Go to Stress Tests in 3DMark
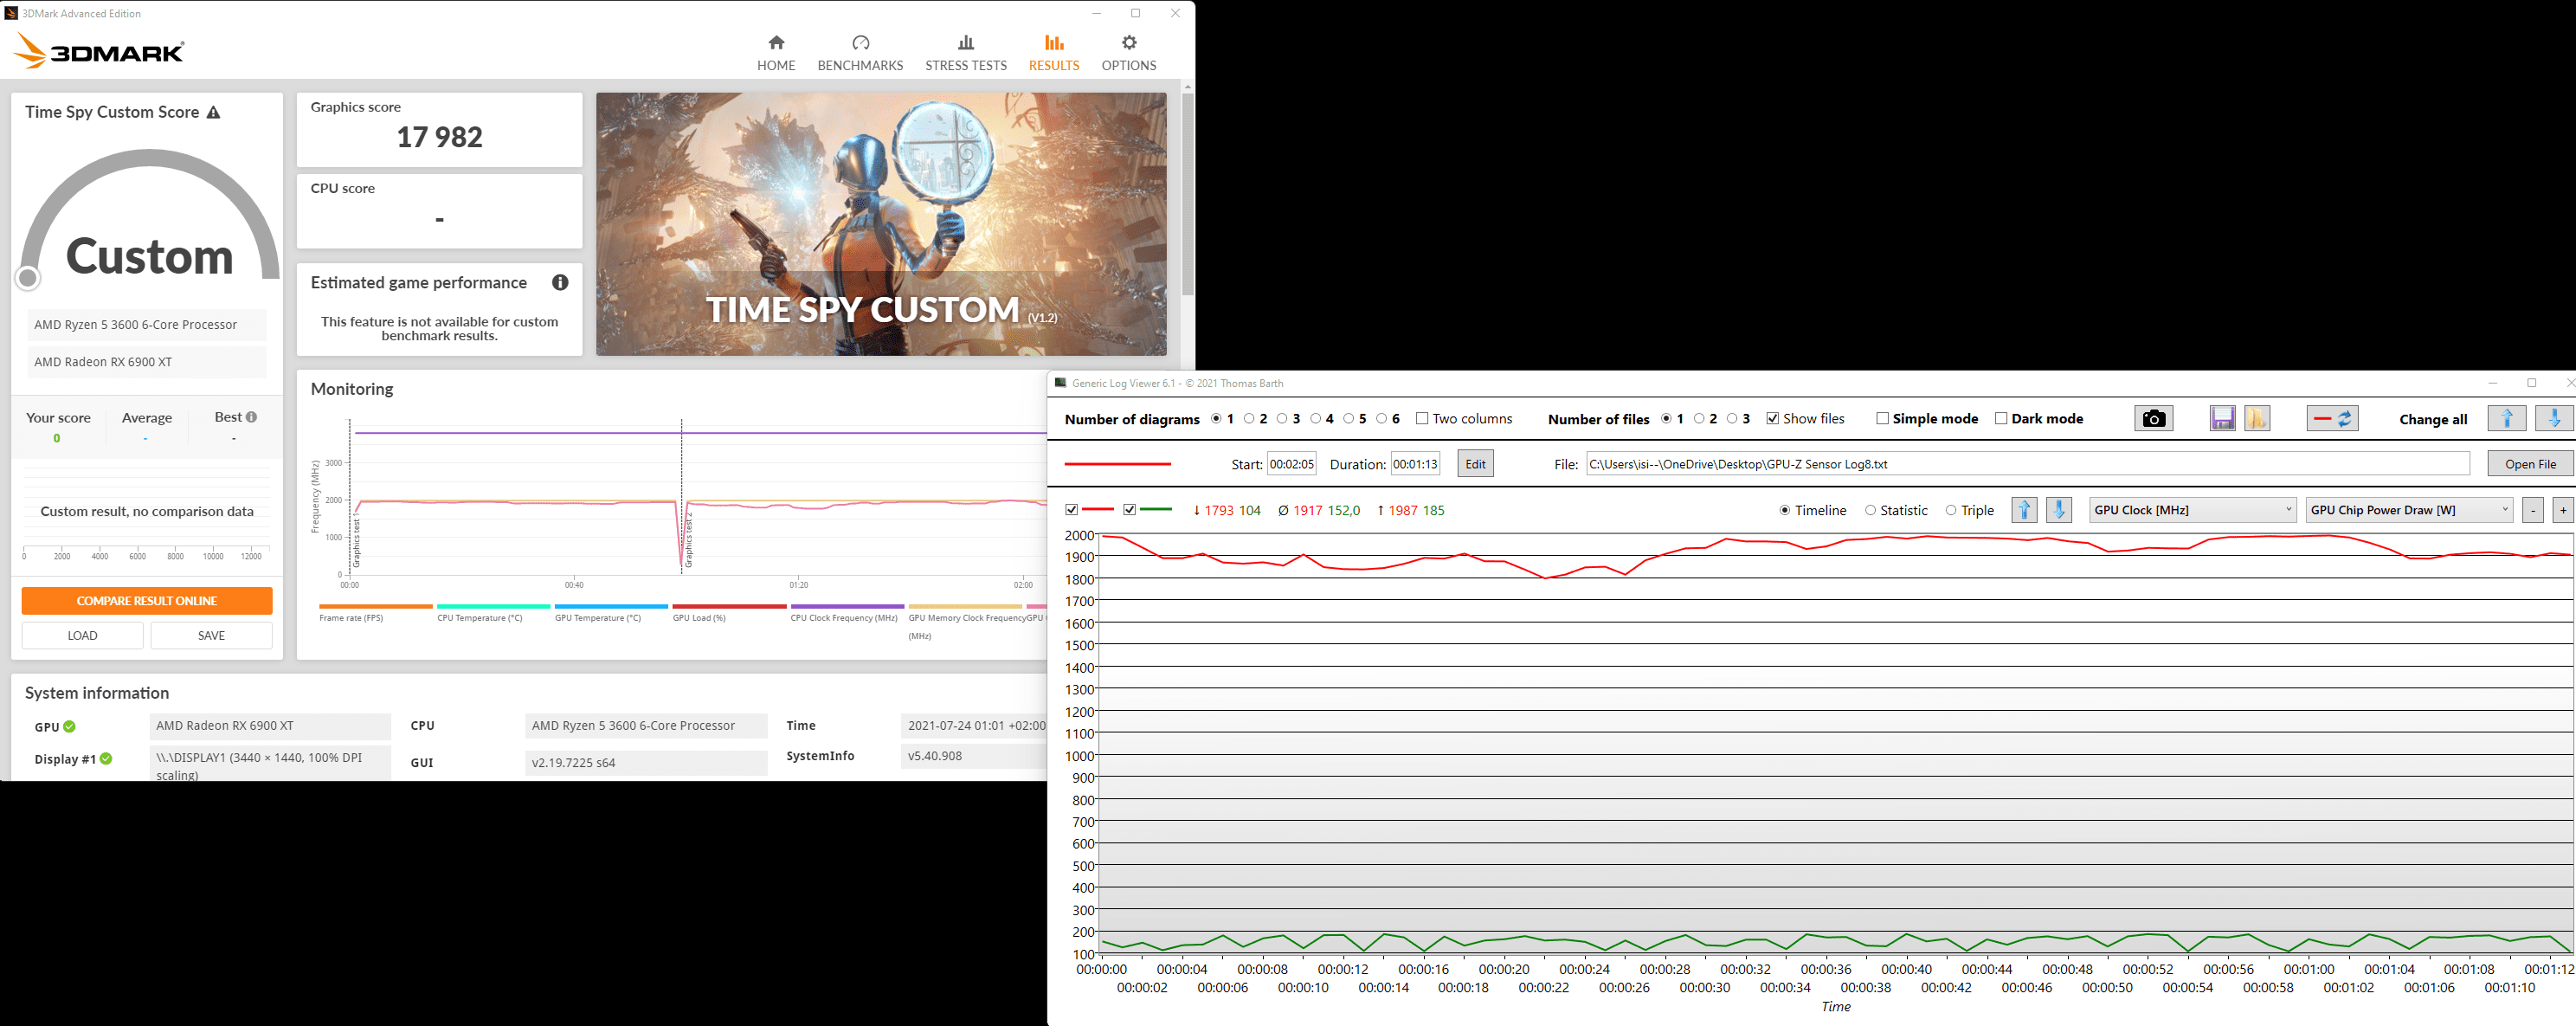 pos(965,52)
